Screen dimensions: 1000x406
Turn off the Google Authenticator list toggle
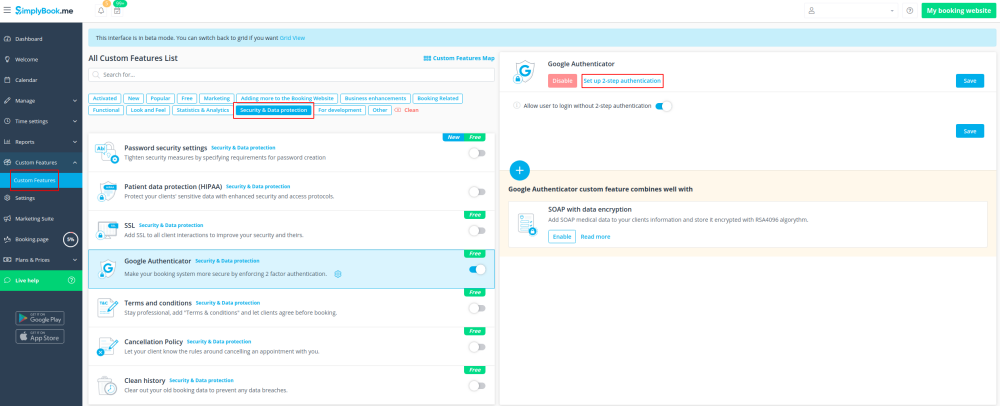[477, 269]
